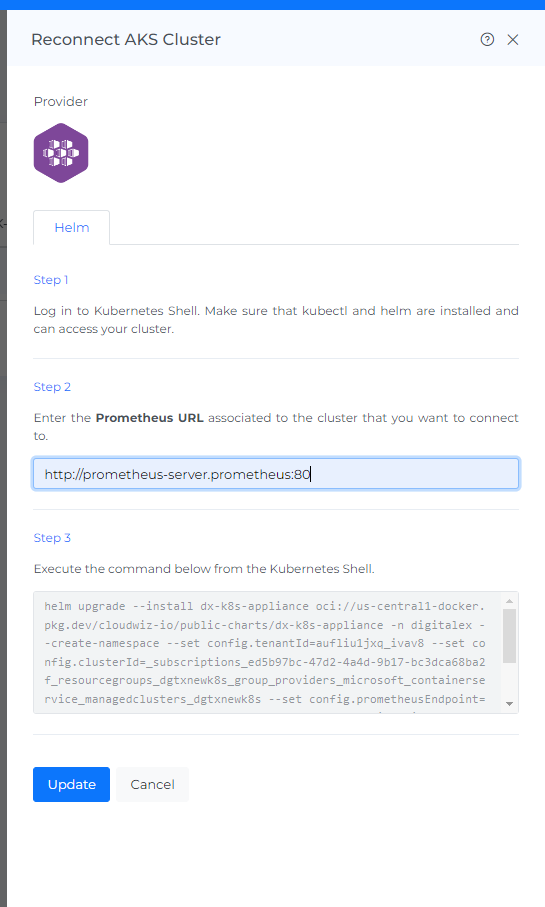Click the command box scroll up arrow
The width and height of the screenshot is (545, 907).
(510, 602)
